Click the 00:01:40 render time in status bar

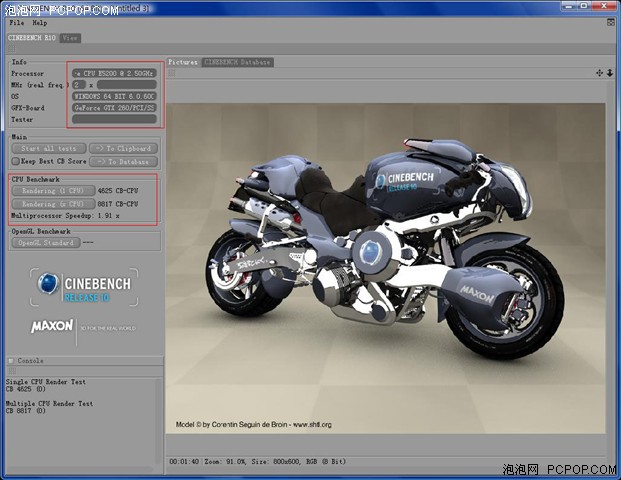point(184,462)
